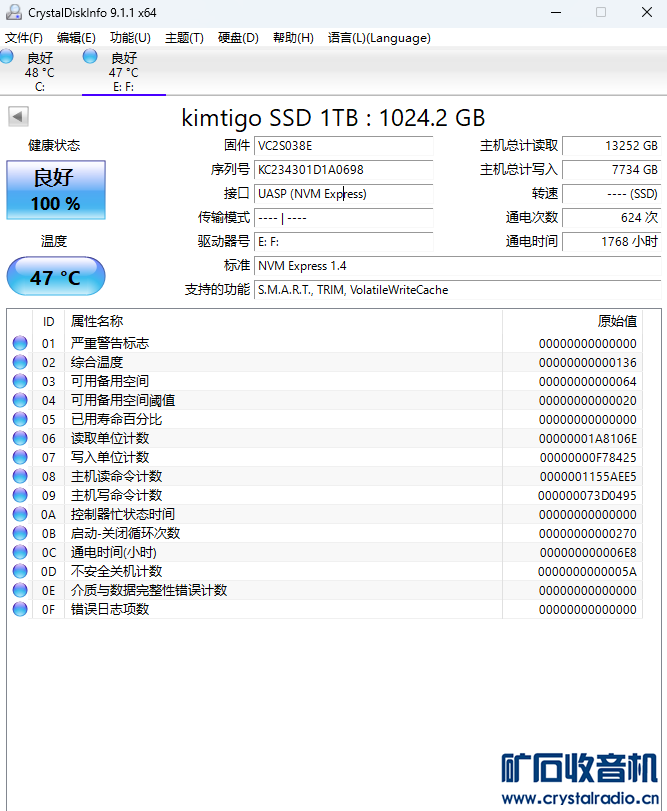
Task: Open the 帮助(H) menu
Action: point(293,38)
